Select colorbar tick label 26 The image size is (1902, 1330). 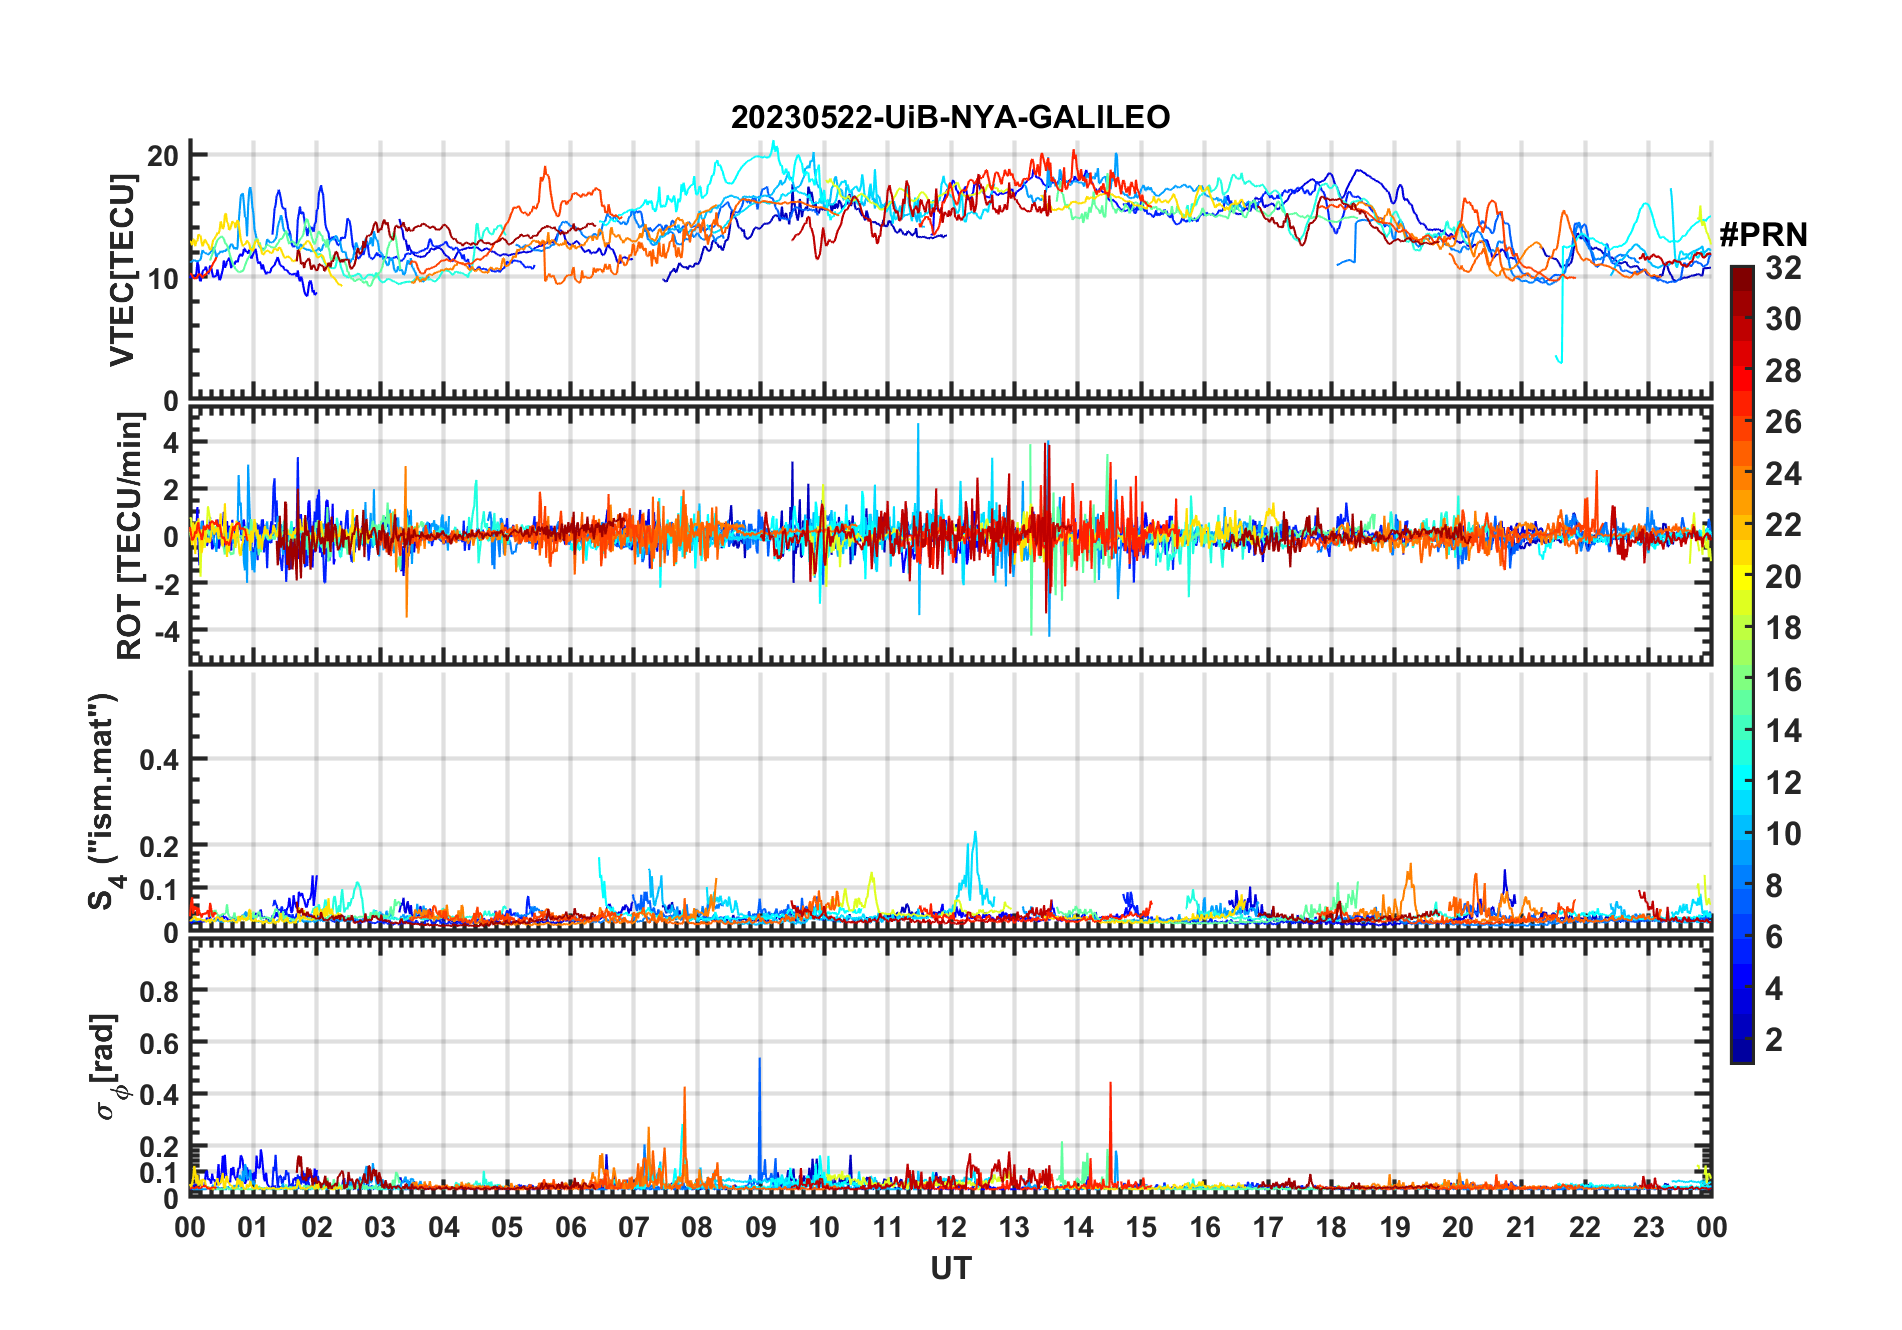(x=1783, y=421)
